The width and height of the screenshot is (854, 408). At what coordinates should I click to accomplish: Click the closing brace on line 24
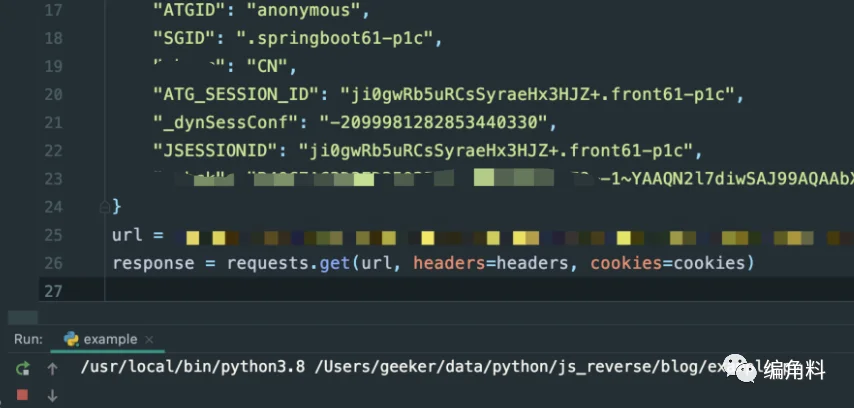117,207
